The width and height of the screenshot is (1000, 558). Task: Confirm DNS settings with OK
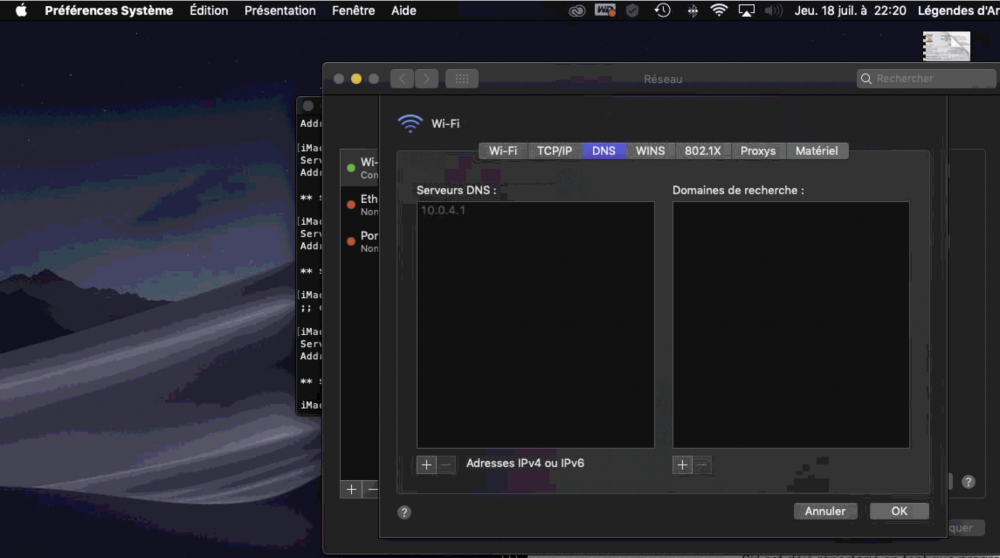click(x=899, y=511)
